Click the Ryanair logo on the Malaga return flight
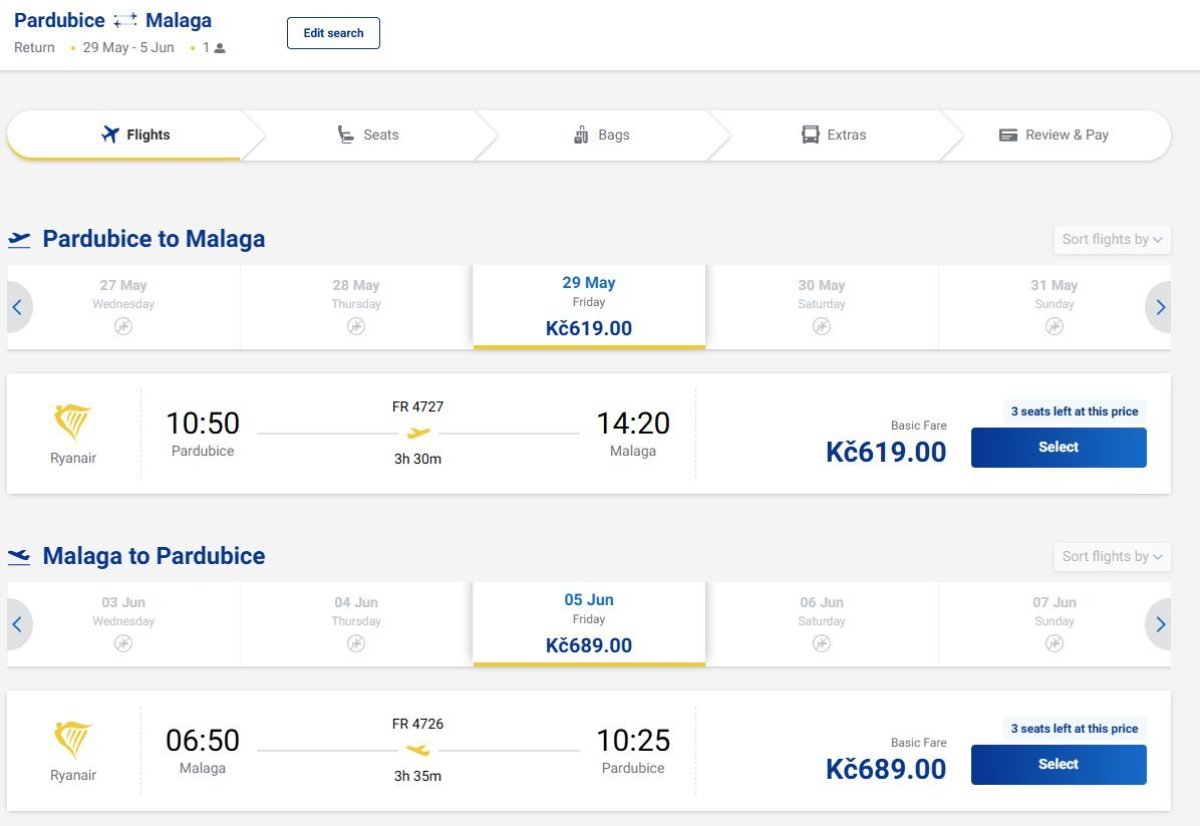The height and width of the screenshot is (826, 1200). (x=73, y=741)
